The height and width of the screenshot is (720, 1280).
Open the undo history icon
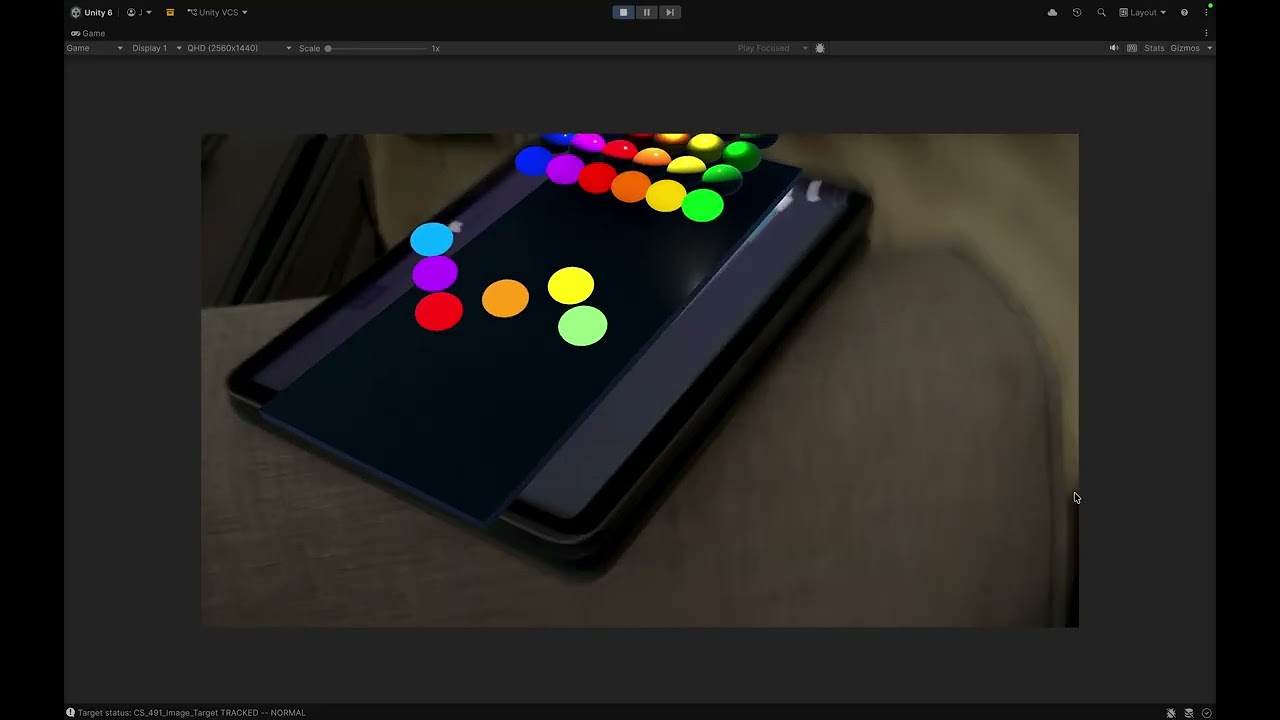tap(1077, 12)
